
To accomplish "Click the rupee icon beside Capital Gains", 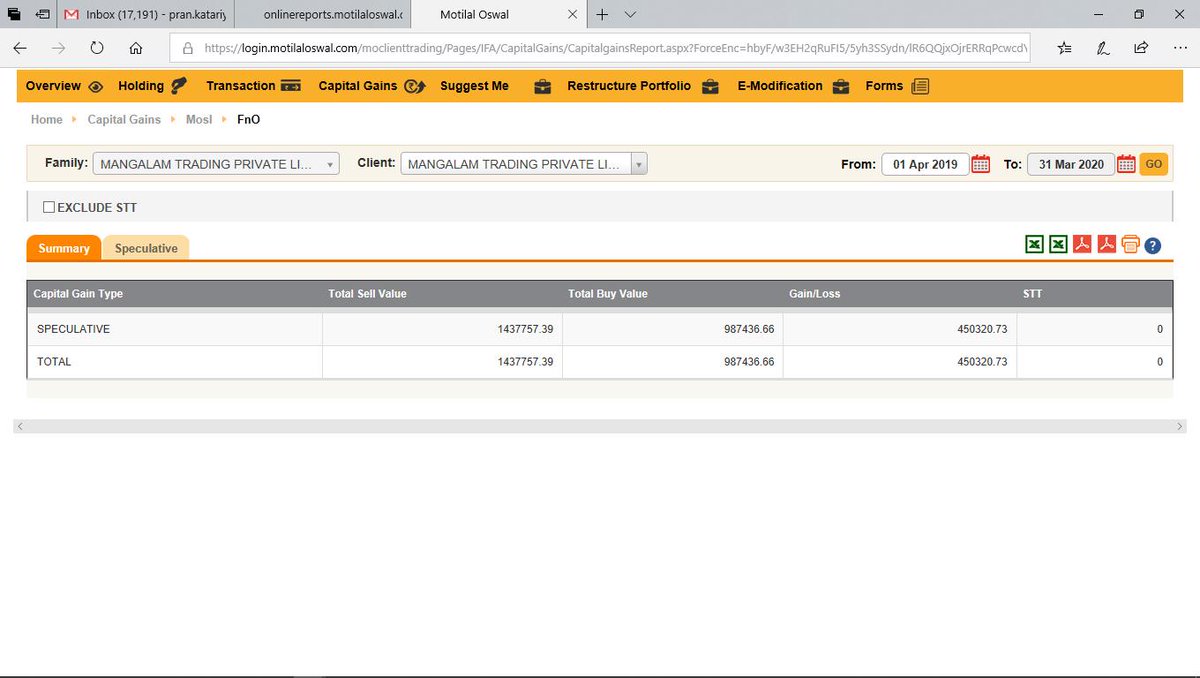I will [x=414, y=87].
